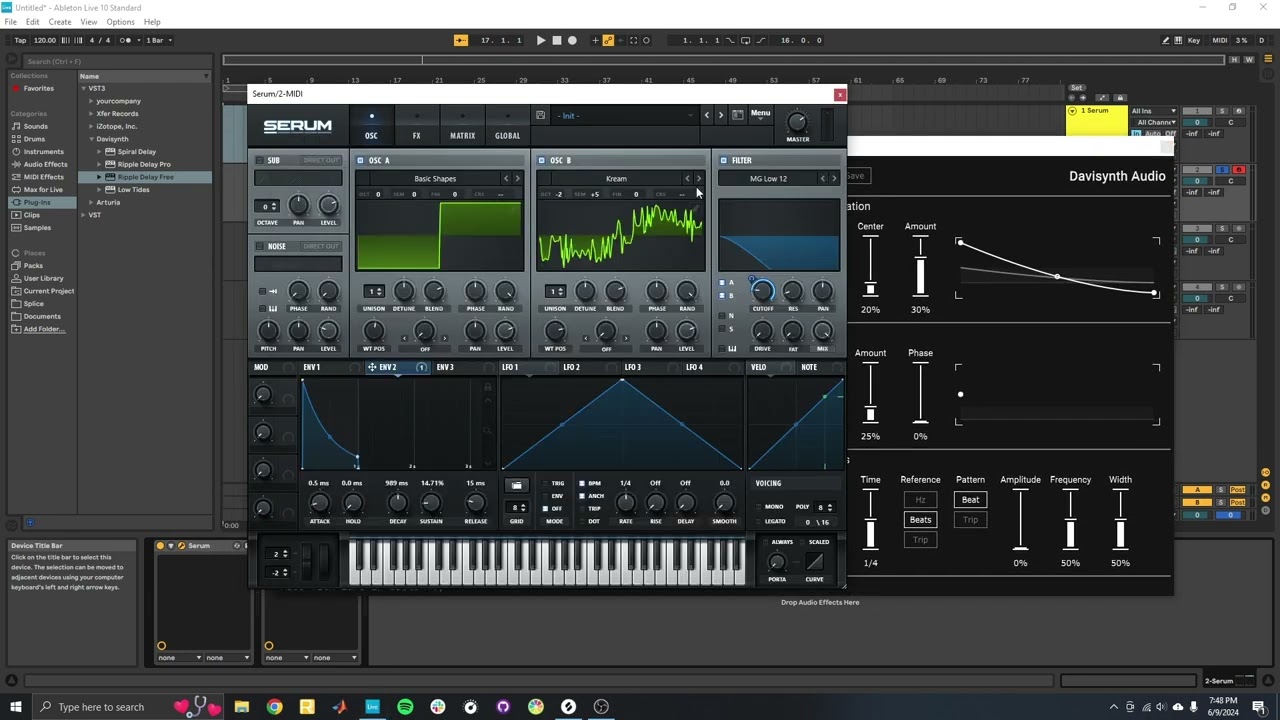The image size is (1280, 720).
Task: Disable OSC A with its power toggle
Action: [x=360, y=160]
